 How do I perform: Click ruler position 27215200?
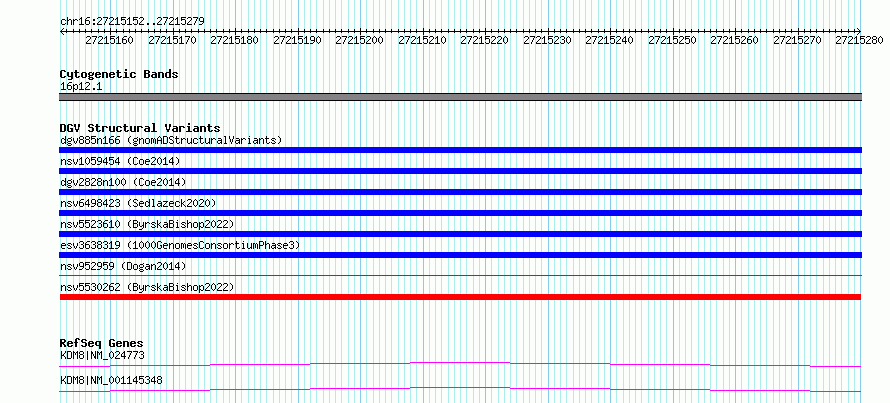click(x=359, y=40)
